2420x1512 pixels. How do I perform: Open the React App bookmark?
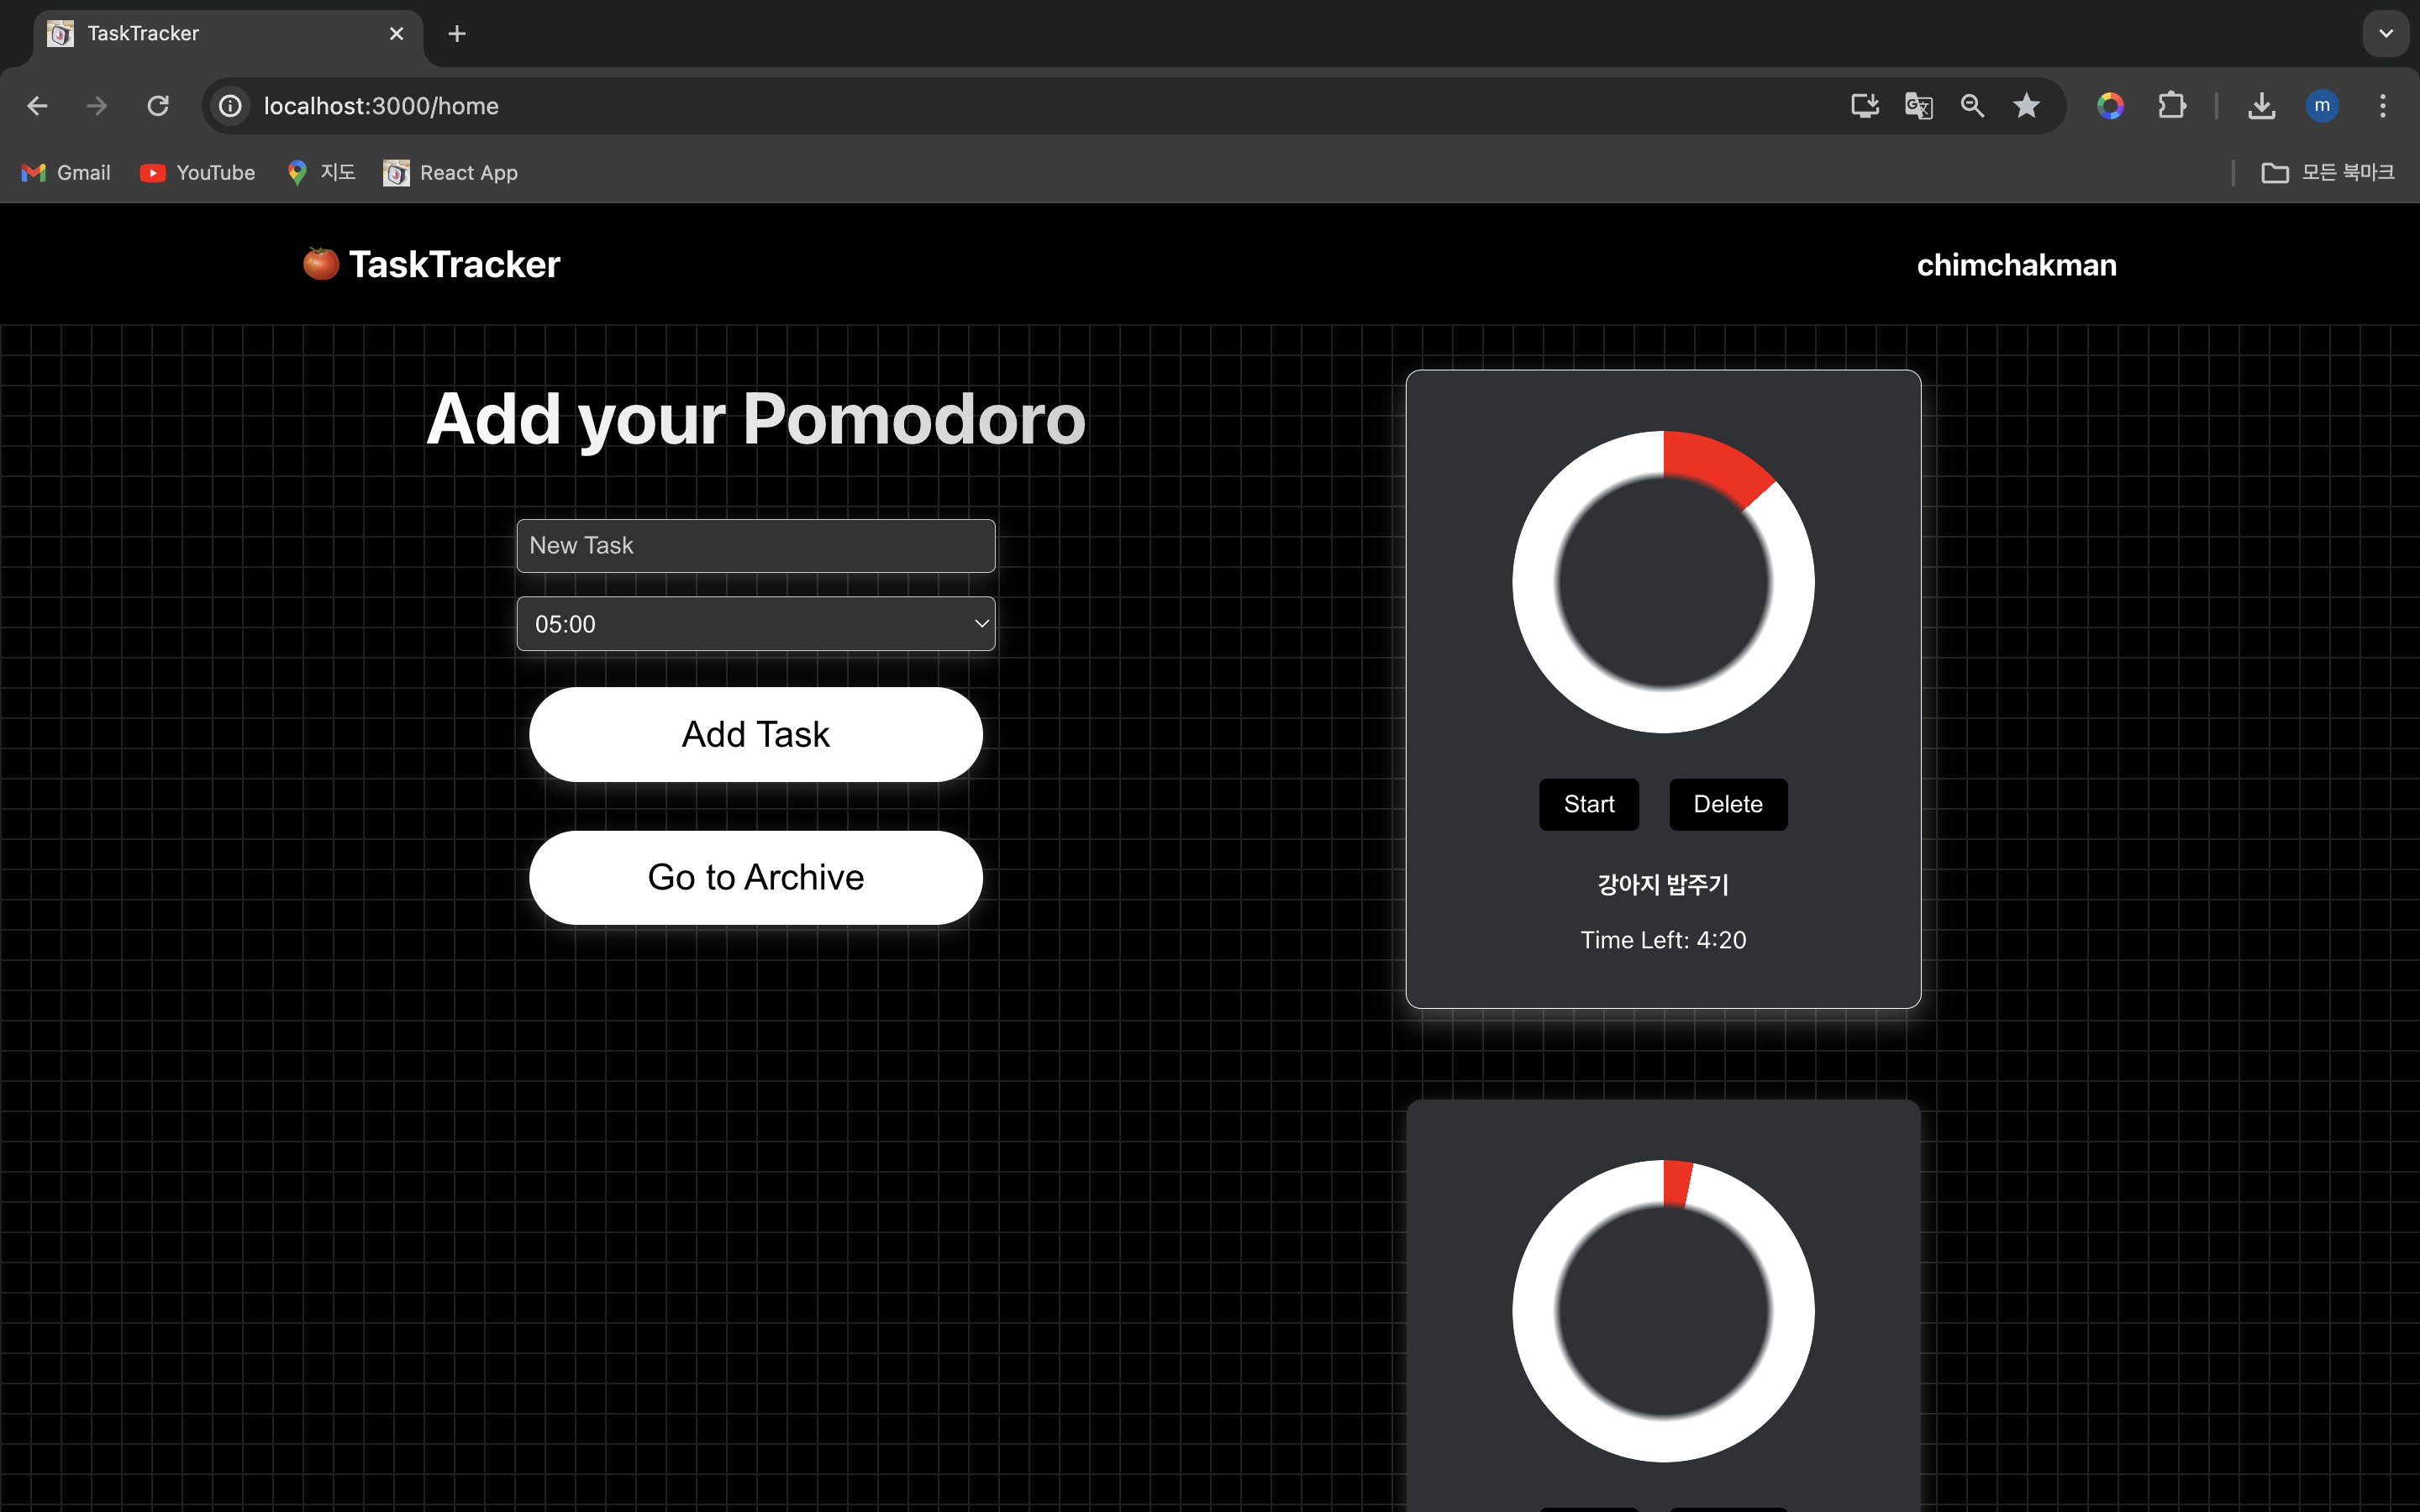coord(451,173)
